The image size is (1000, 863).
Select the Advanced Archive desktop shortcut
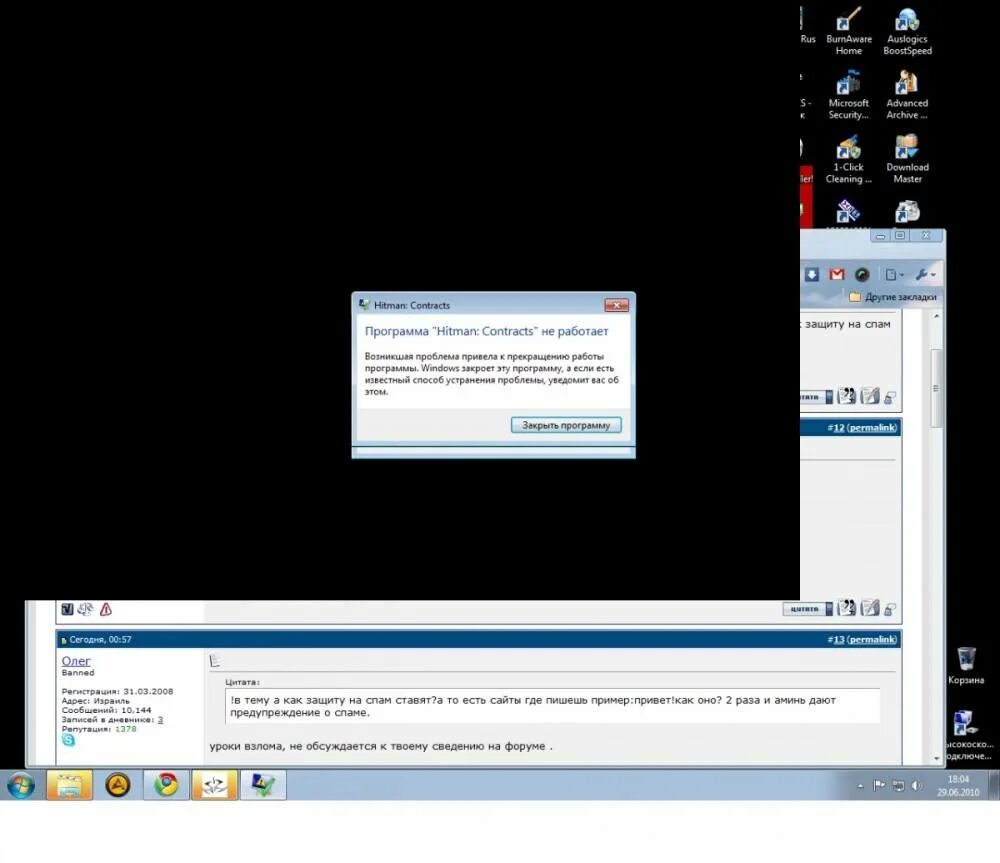[907, 96]
